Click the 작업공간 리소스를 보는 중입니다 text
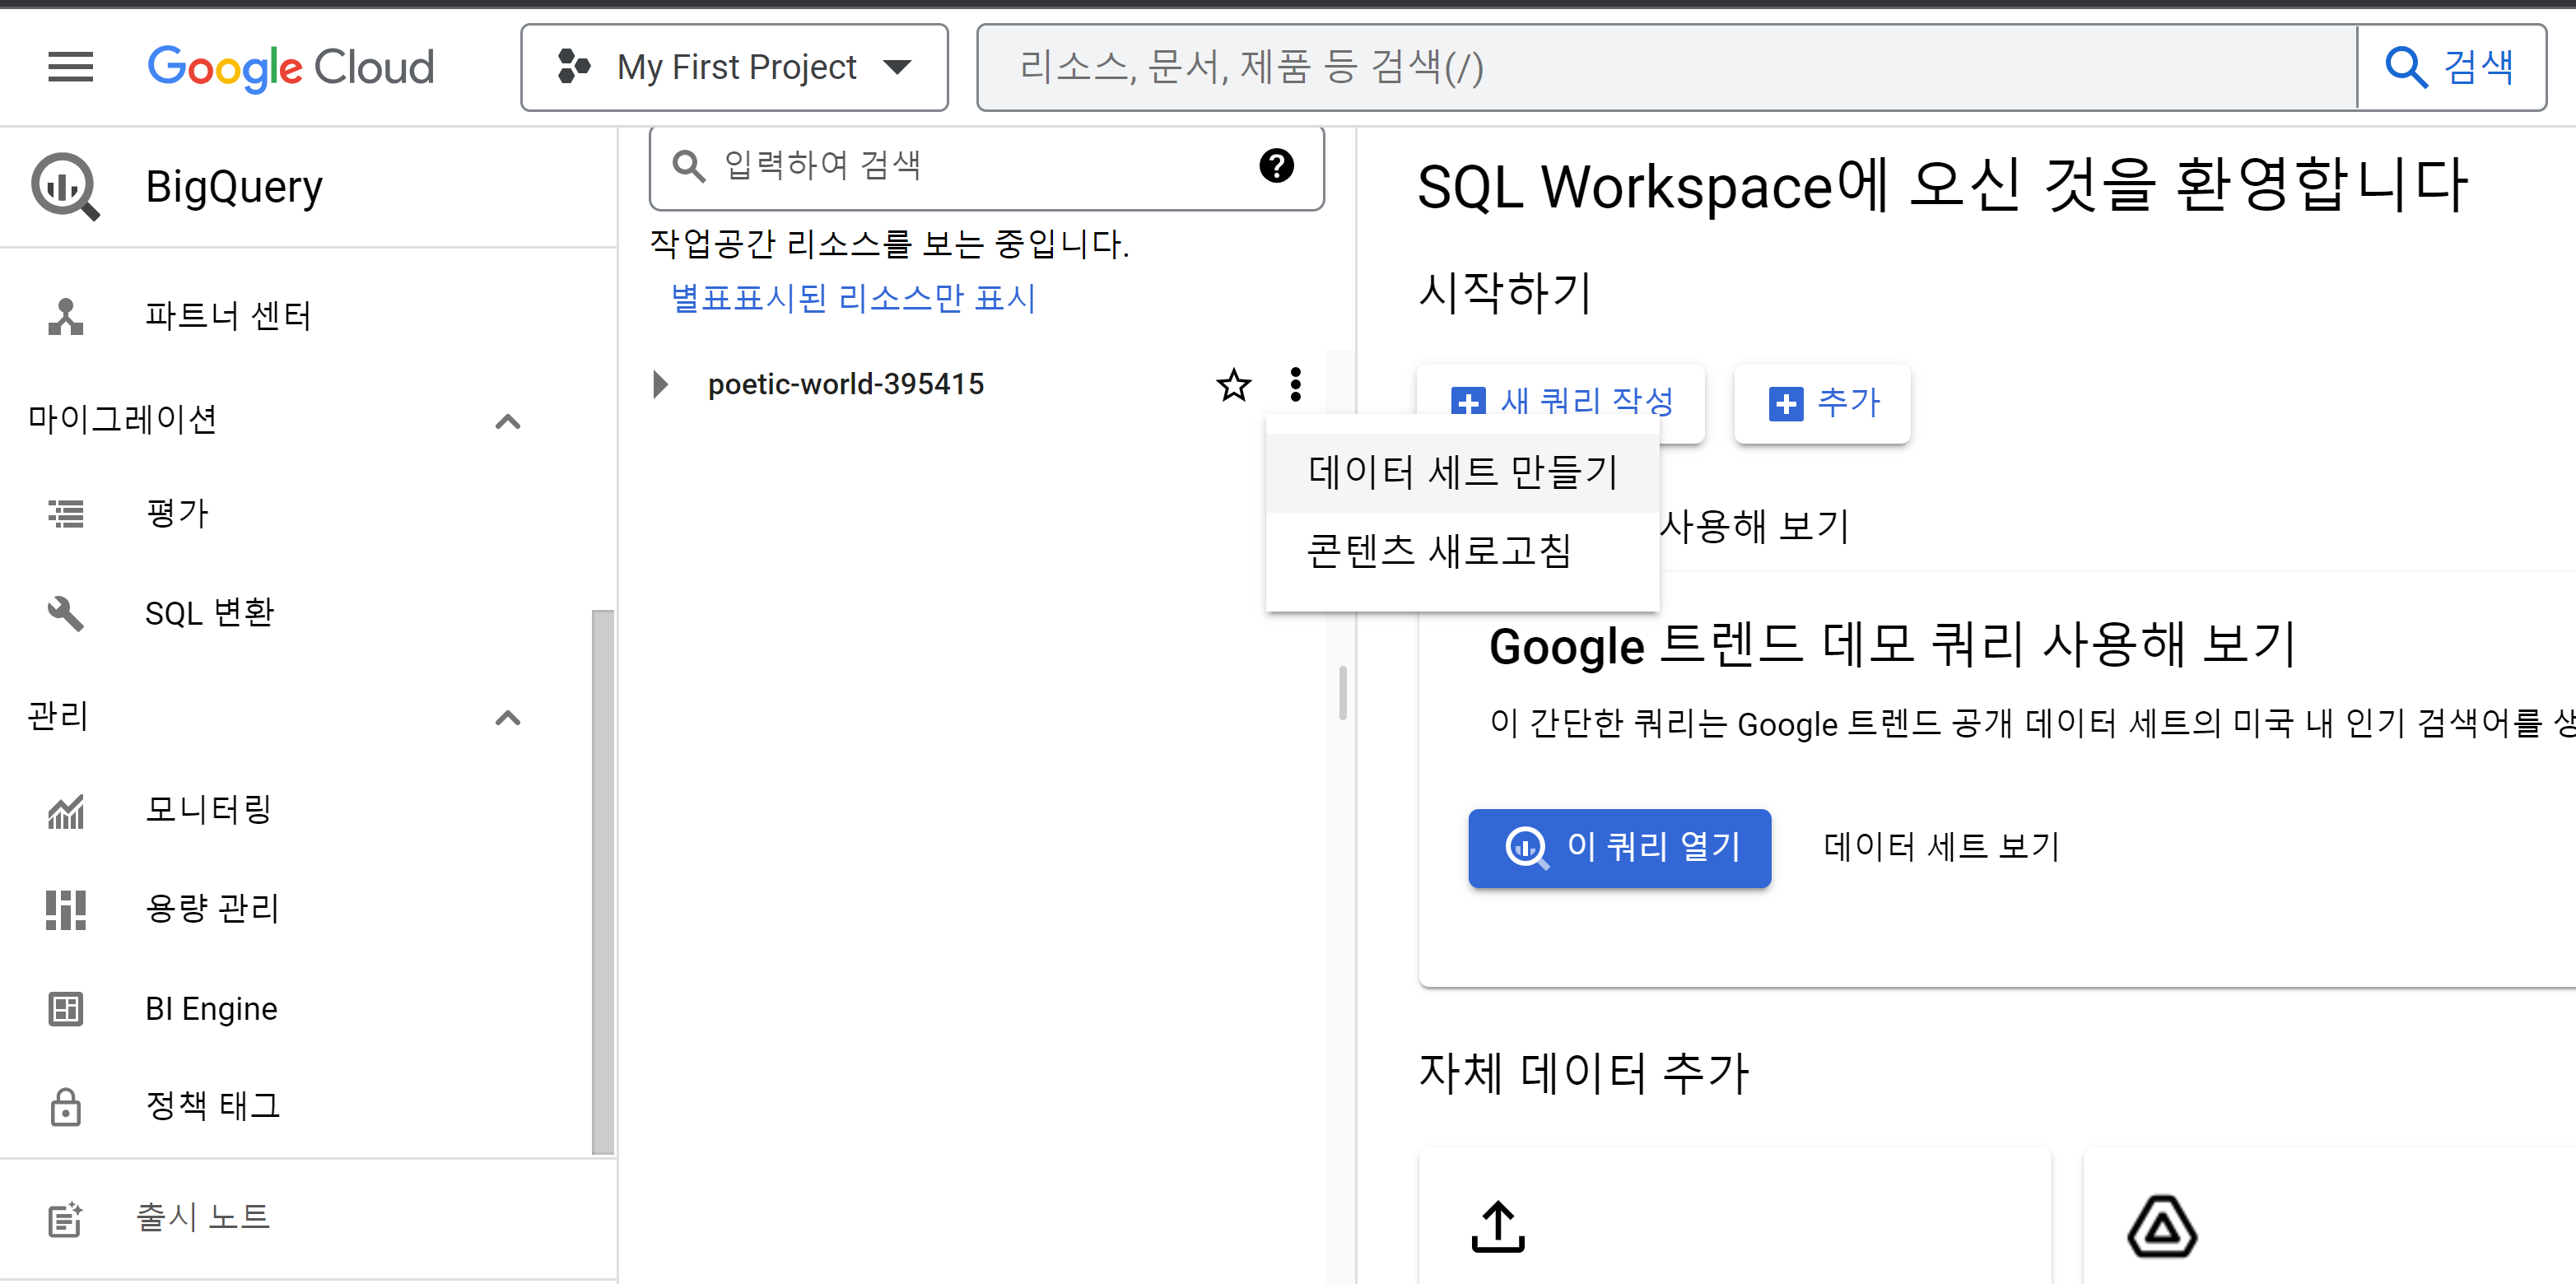The width and height of the screenshot is (2576, 1284). click(889, 243)
